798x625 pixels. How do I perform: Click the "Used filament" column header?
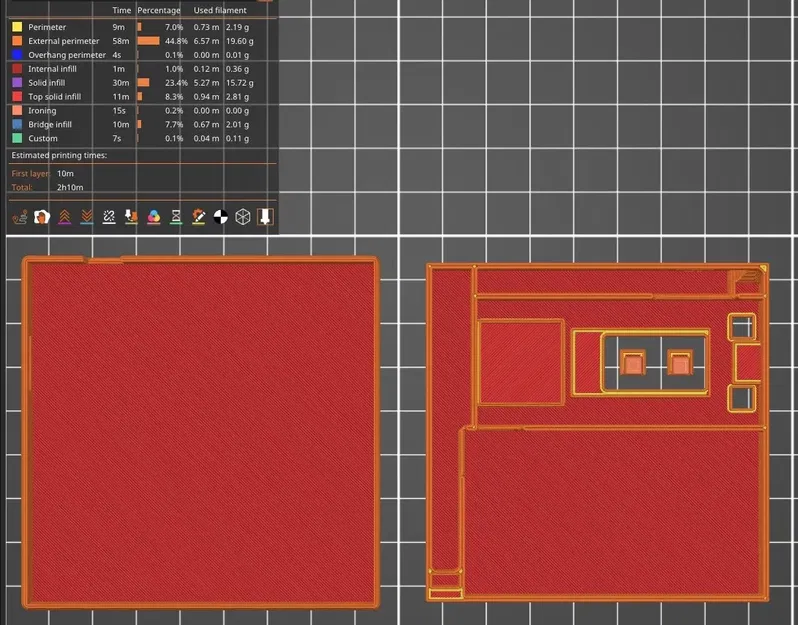[x=220, y=10]
